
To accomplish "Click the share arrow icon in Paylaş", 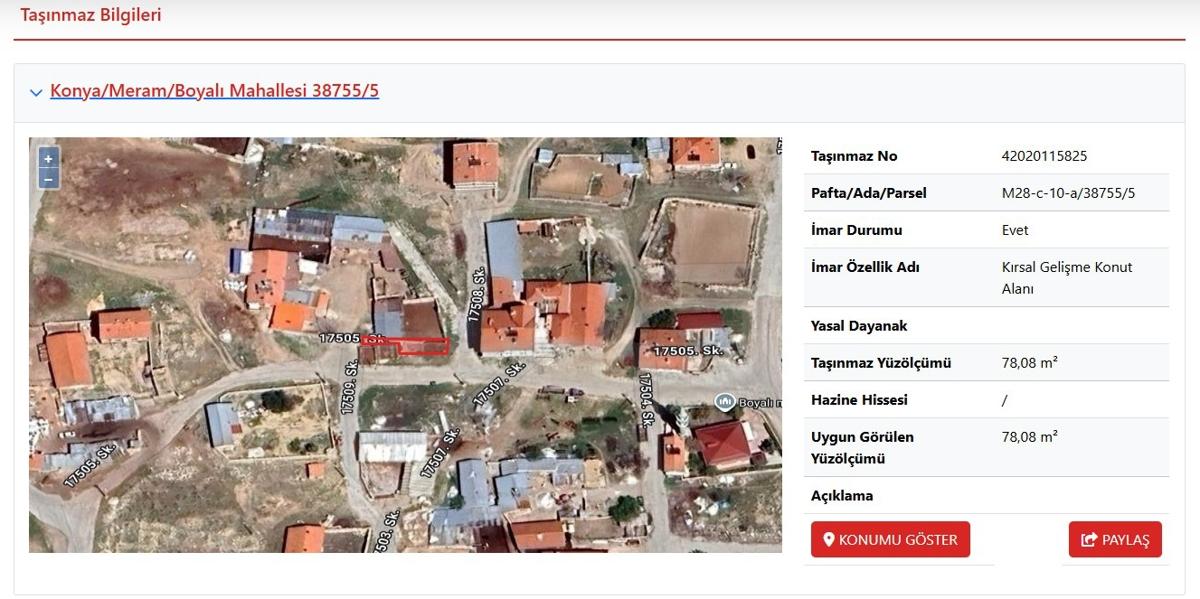I will coord(1089,540).
